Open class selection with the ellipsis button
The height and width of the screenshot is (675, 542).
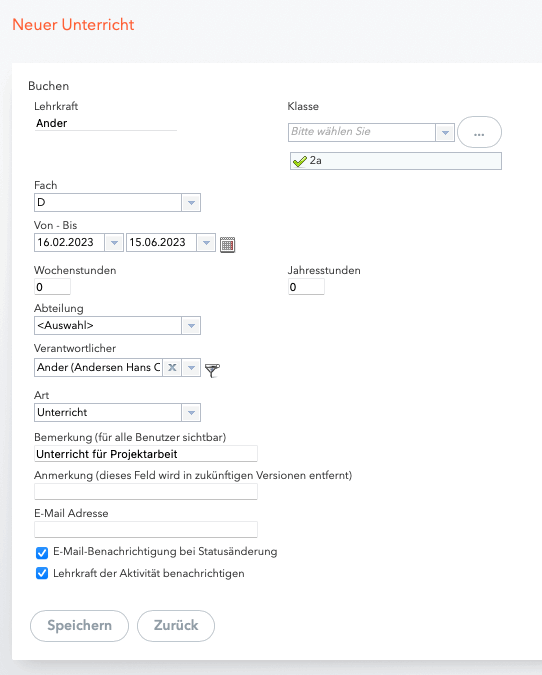pos(479,132)
